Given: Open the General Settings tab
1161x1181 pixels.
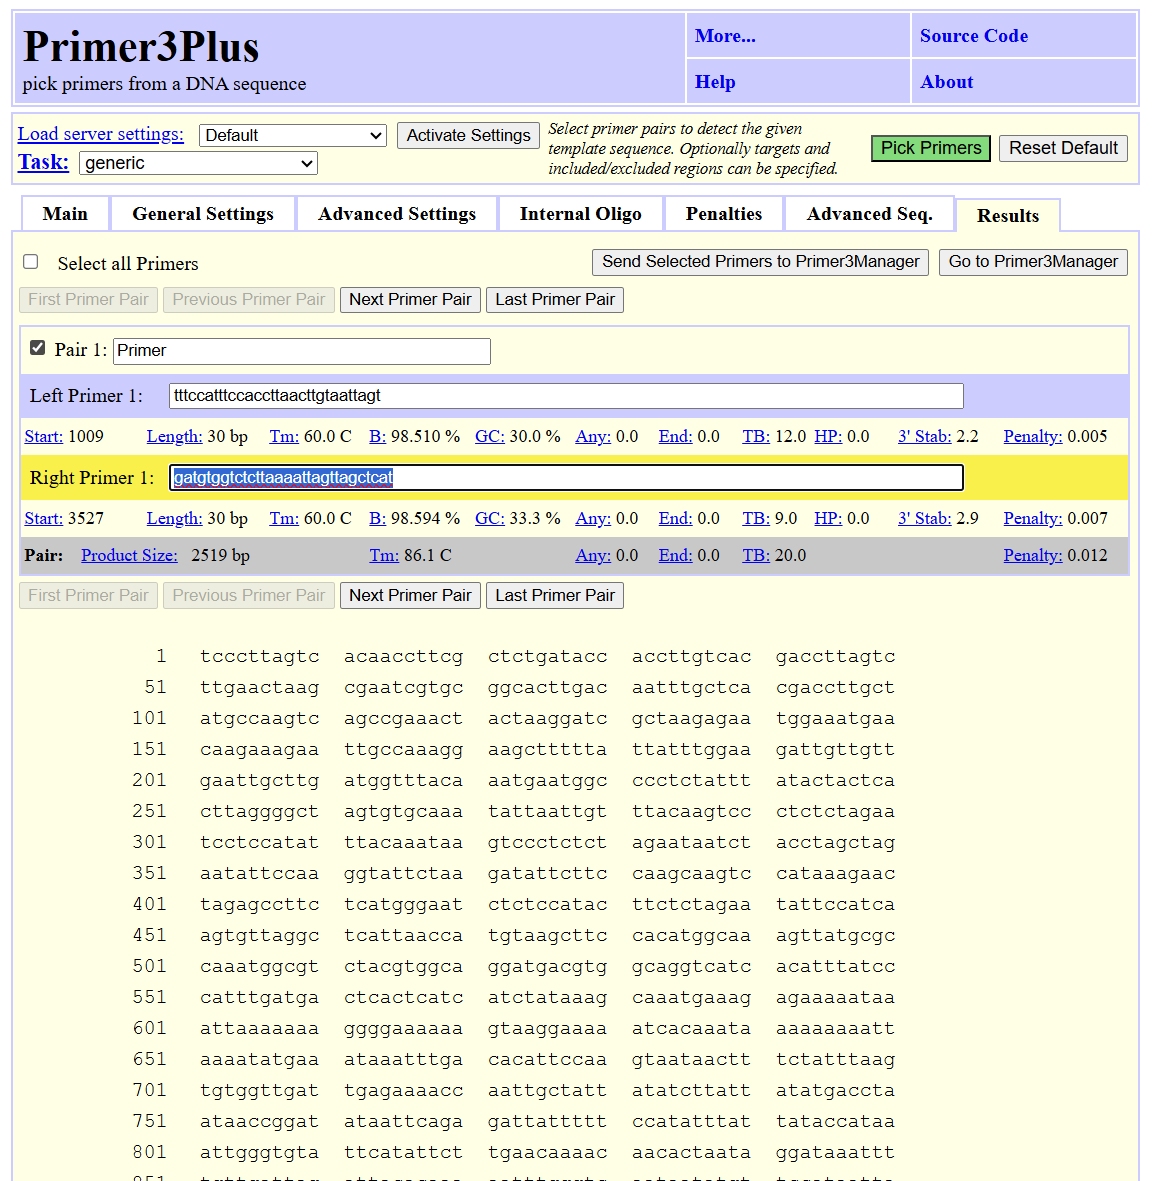Looking at the screenshot, I should click(203, 214).
